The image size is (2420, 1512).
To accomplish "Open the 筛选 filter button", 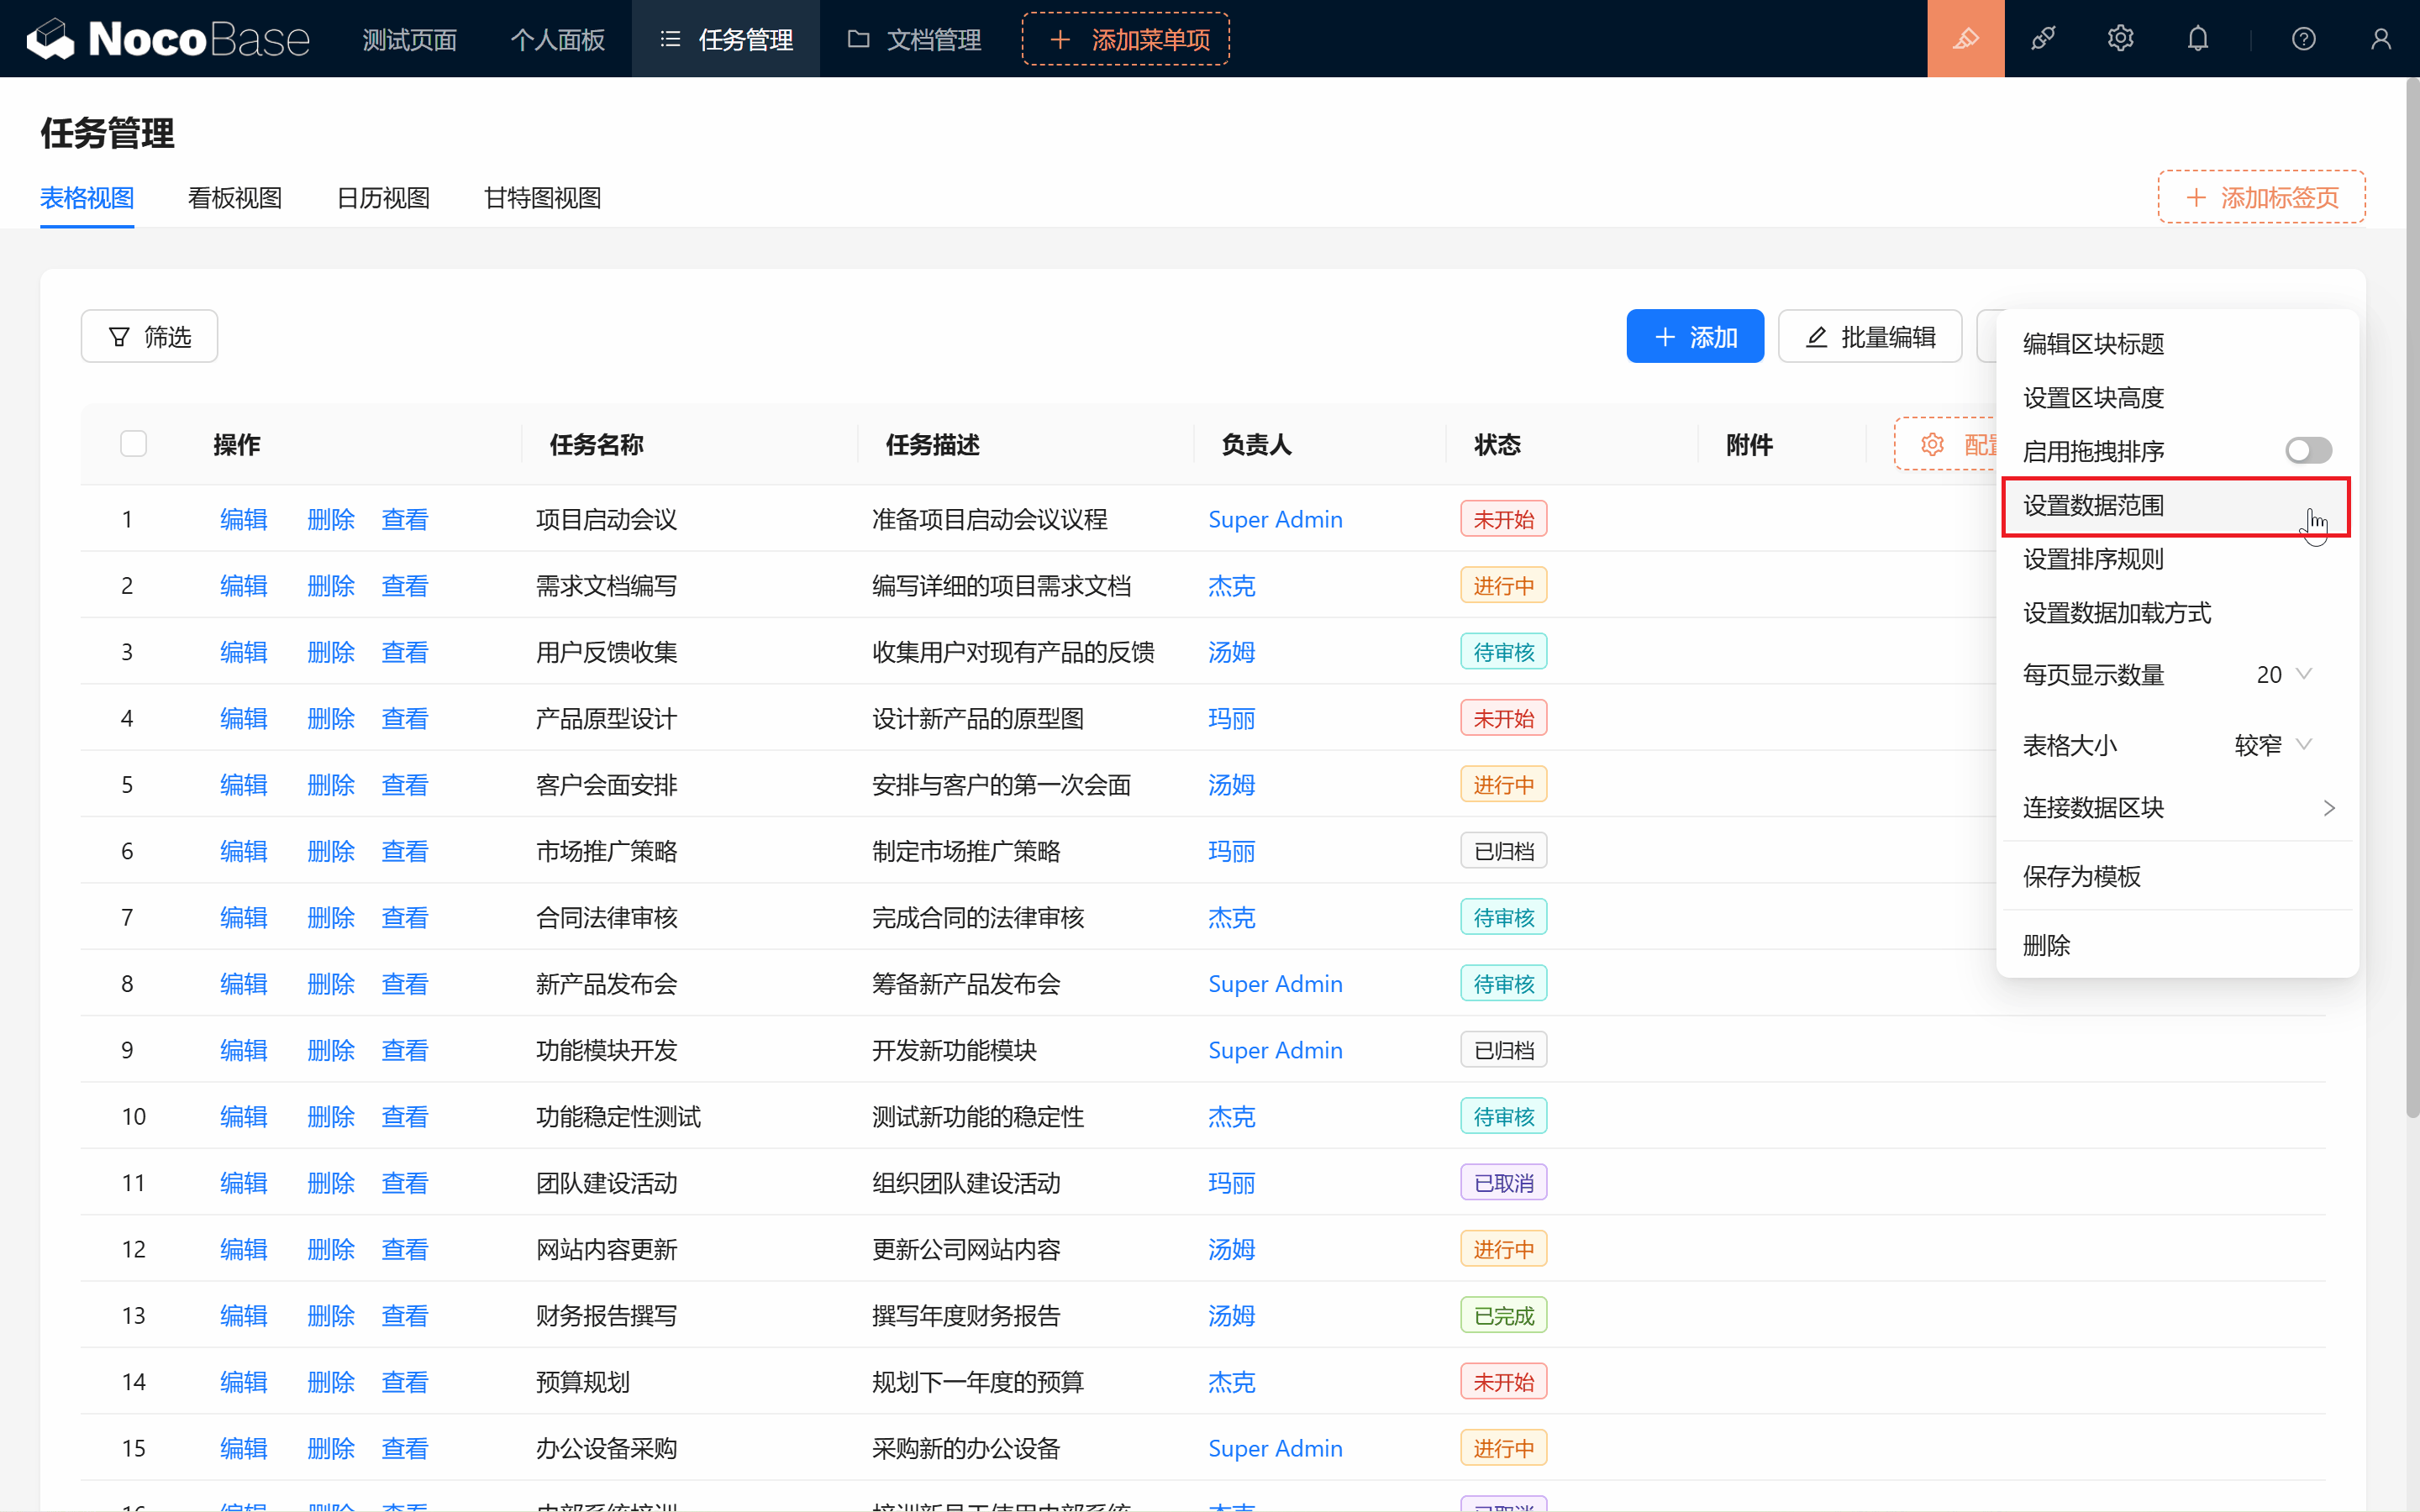I will pos(149,337).
